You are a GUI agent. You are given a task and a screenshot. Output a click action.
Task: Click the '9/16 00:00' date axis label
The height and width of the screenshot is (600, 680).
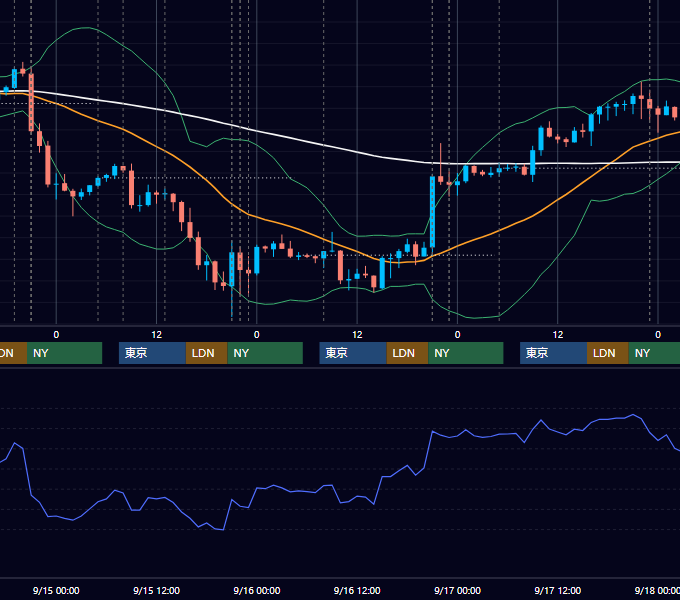pyautogui.click(x=257, y=590)
